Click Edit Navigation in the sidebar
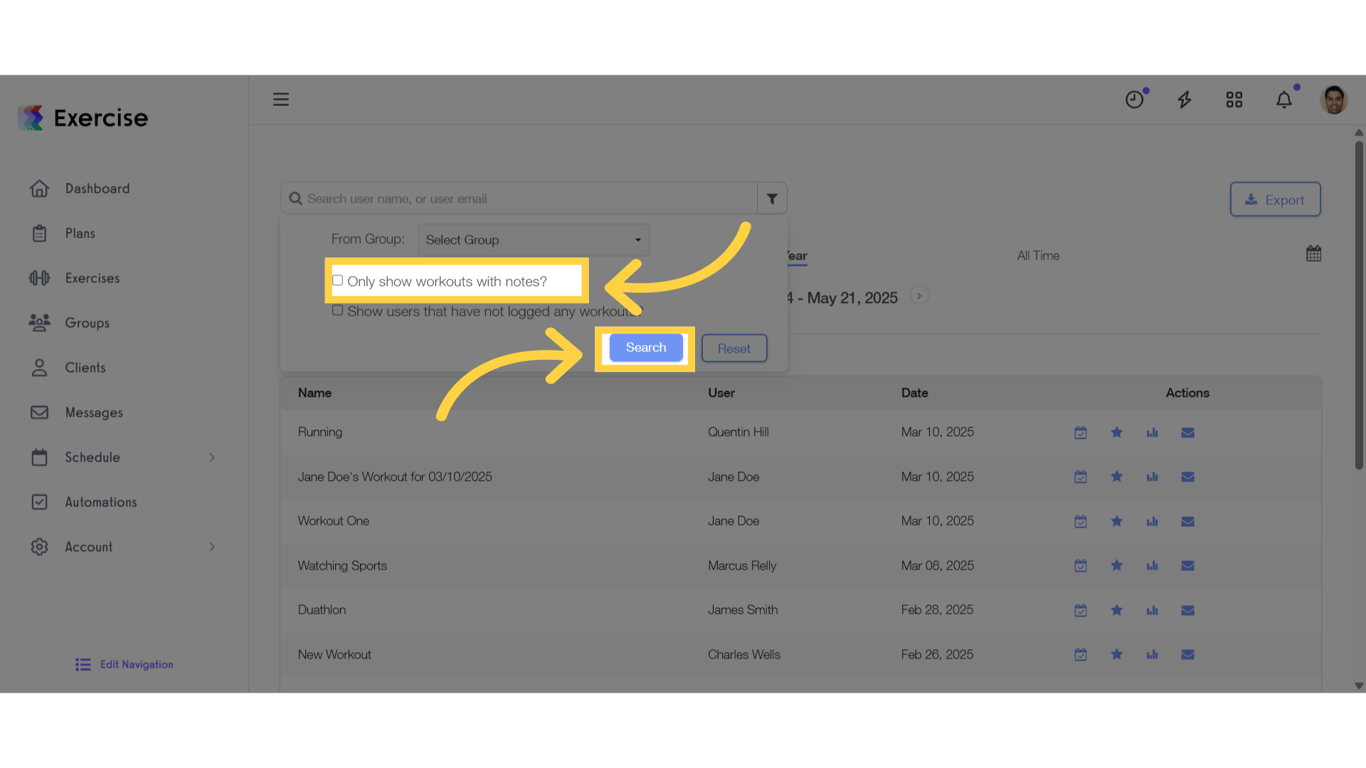 [x=123, y=664]
